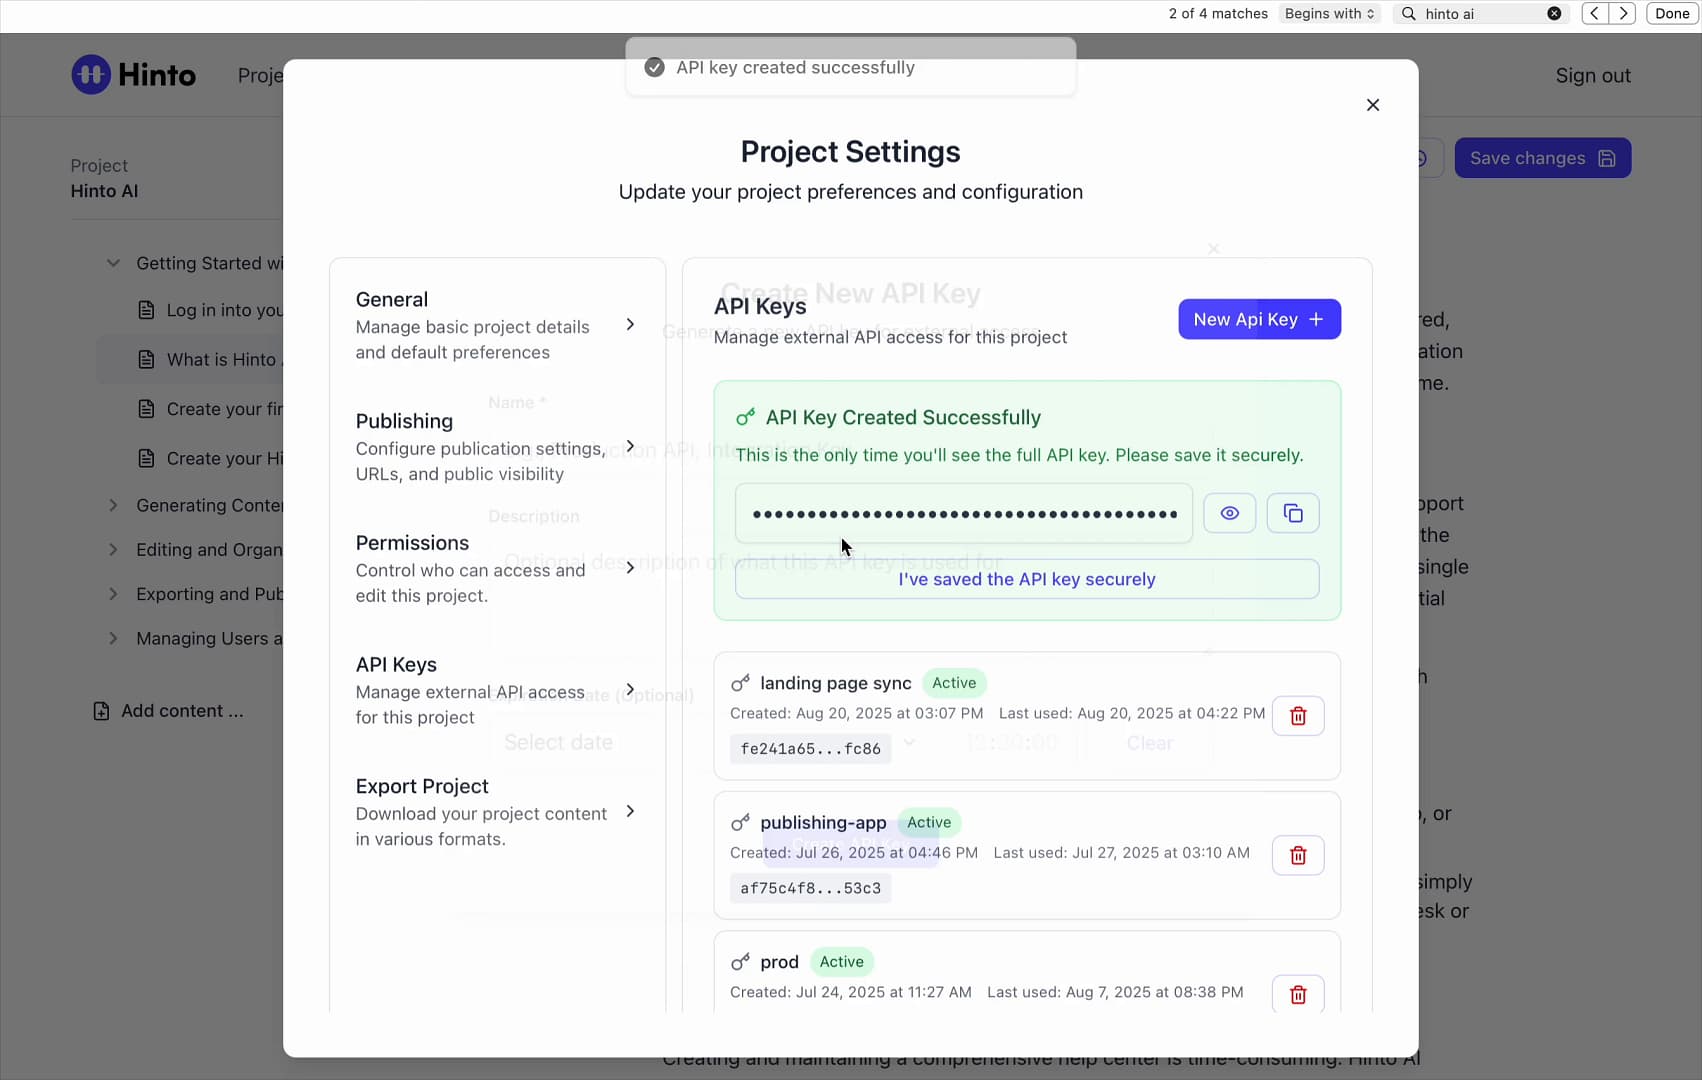Viewport: 1702px width, 1080px height.
Task: Reveal the hidden API key with eye icon
Action: [1229, 513]
